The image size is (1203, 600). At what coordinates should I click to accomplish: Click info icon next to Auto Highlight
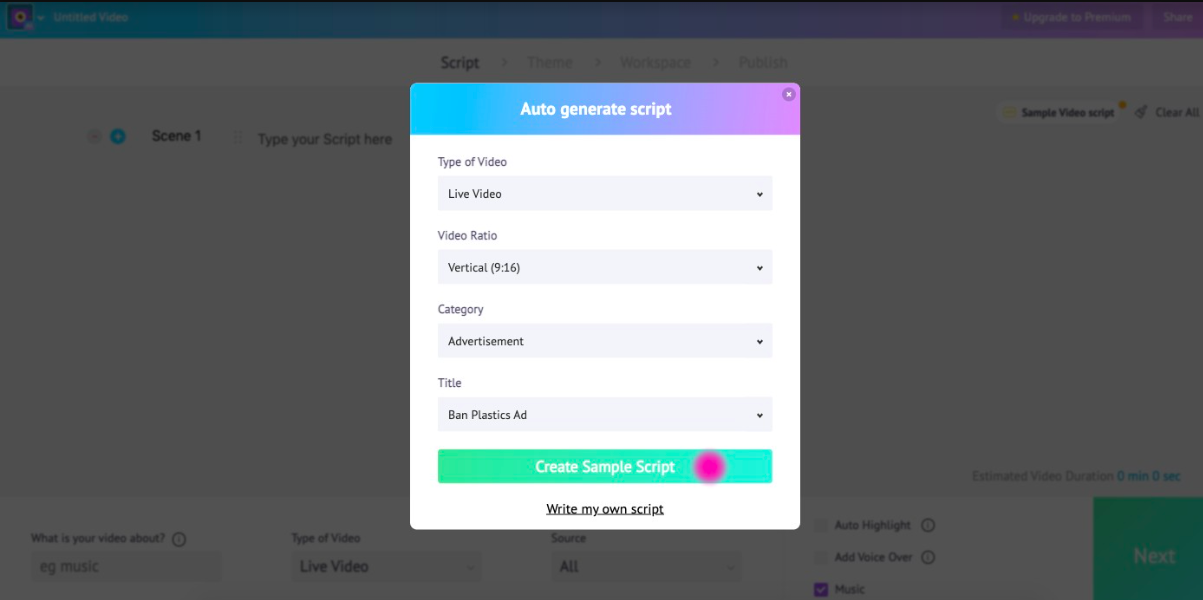(928, 525)
